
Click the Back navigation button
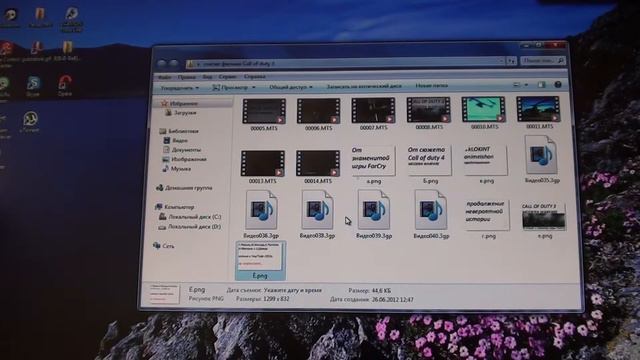(x=162, y=64)
